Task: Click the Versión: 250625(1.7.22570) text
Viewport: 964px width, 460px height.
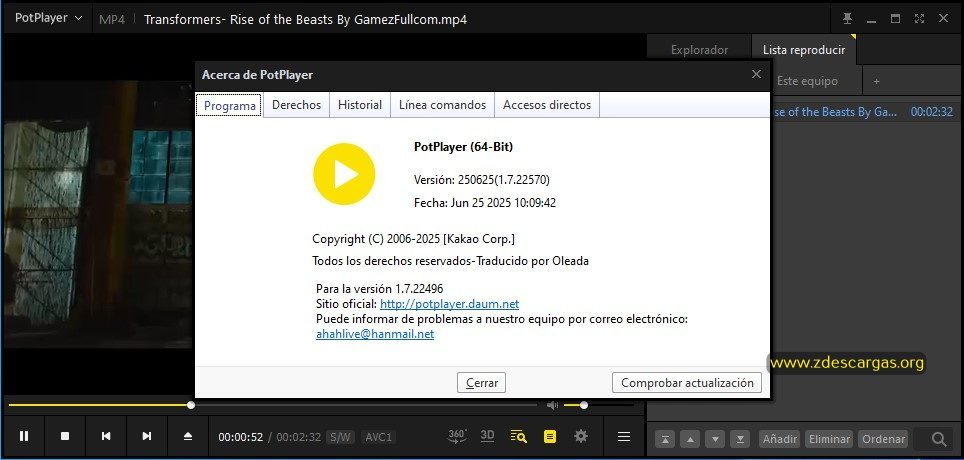Action: pos(482,180)
